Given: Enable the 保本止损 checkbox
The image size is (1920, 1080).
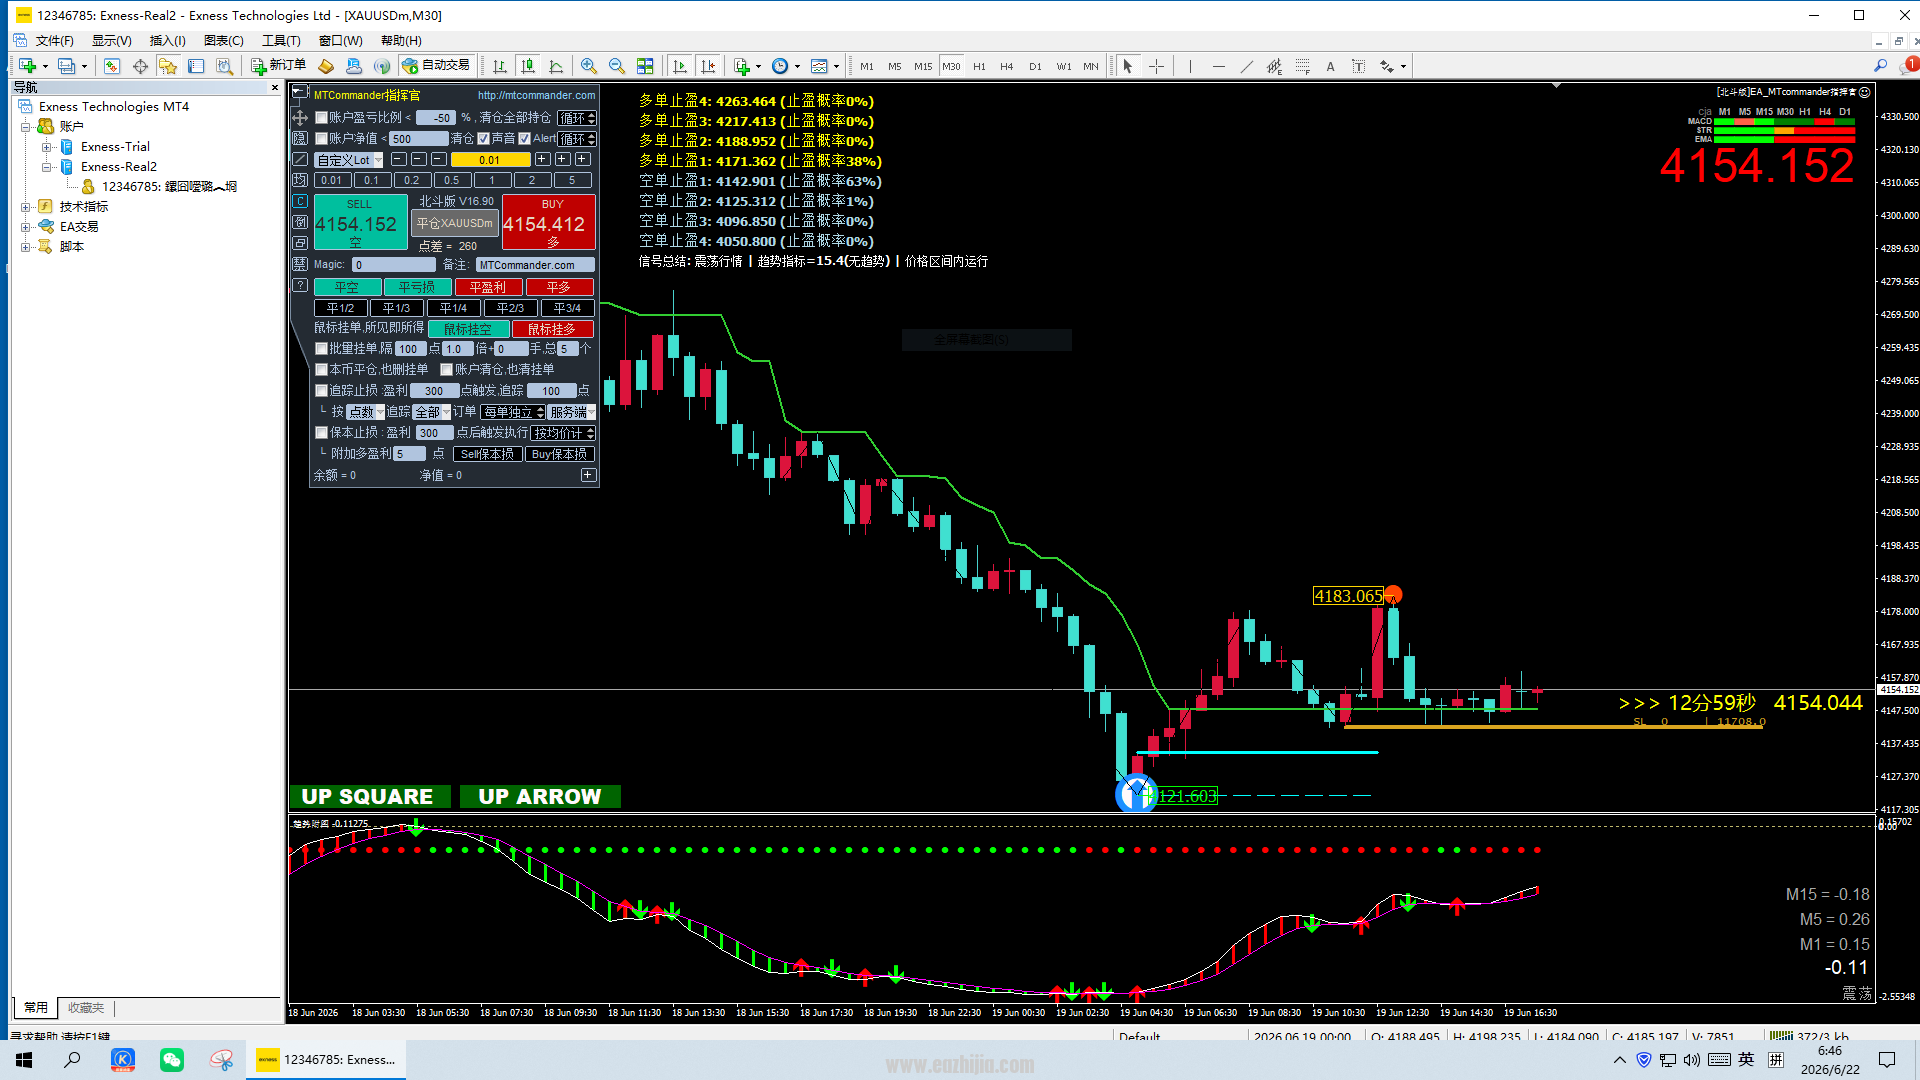Looking at the screenshot, I should pos(322,433).
